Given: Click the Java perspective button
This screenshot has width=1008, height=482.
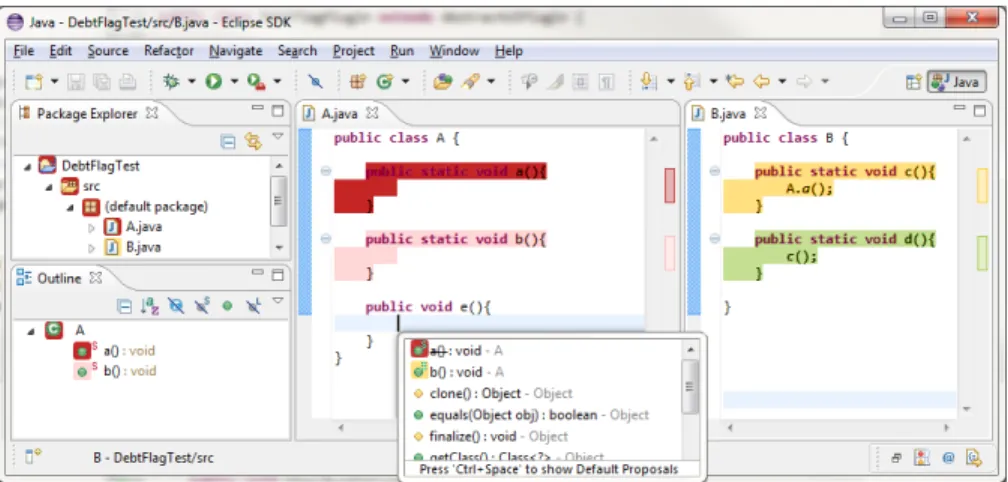Looking at the screenshot, I should click(957, 82).
